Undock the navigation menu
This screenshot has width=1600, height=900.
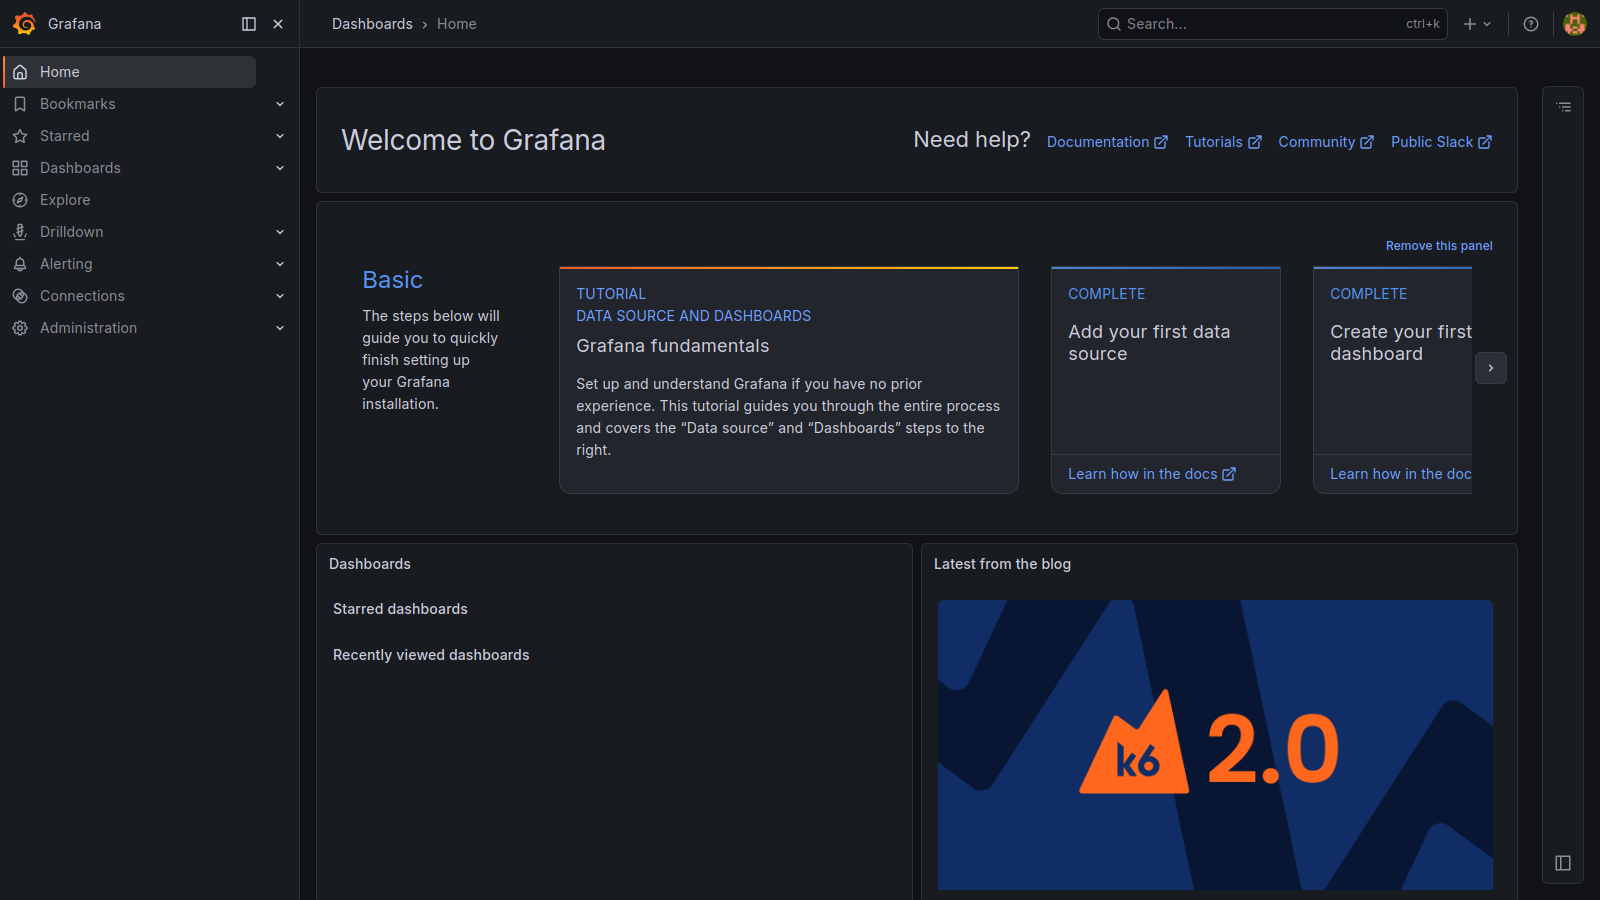coord(249,24)
